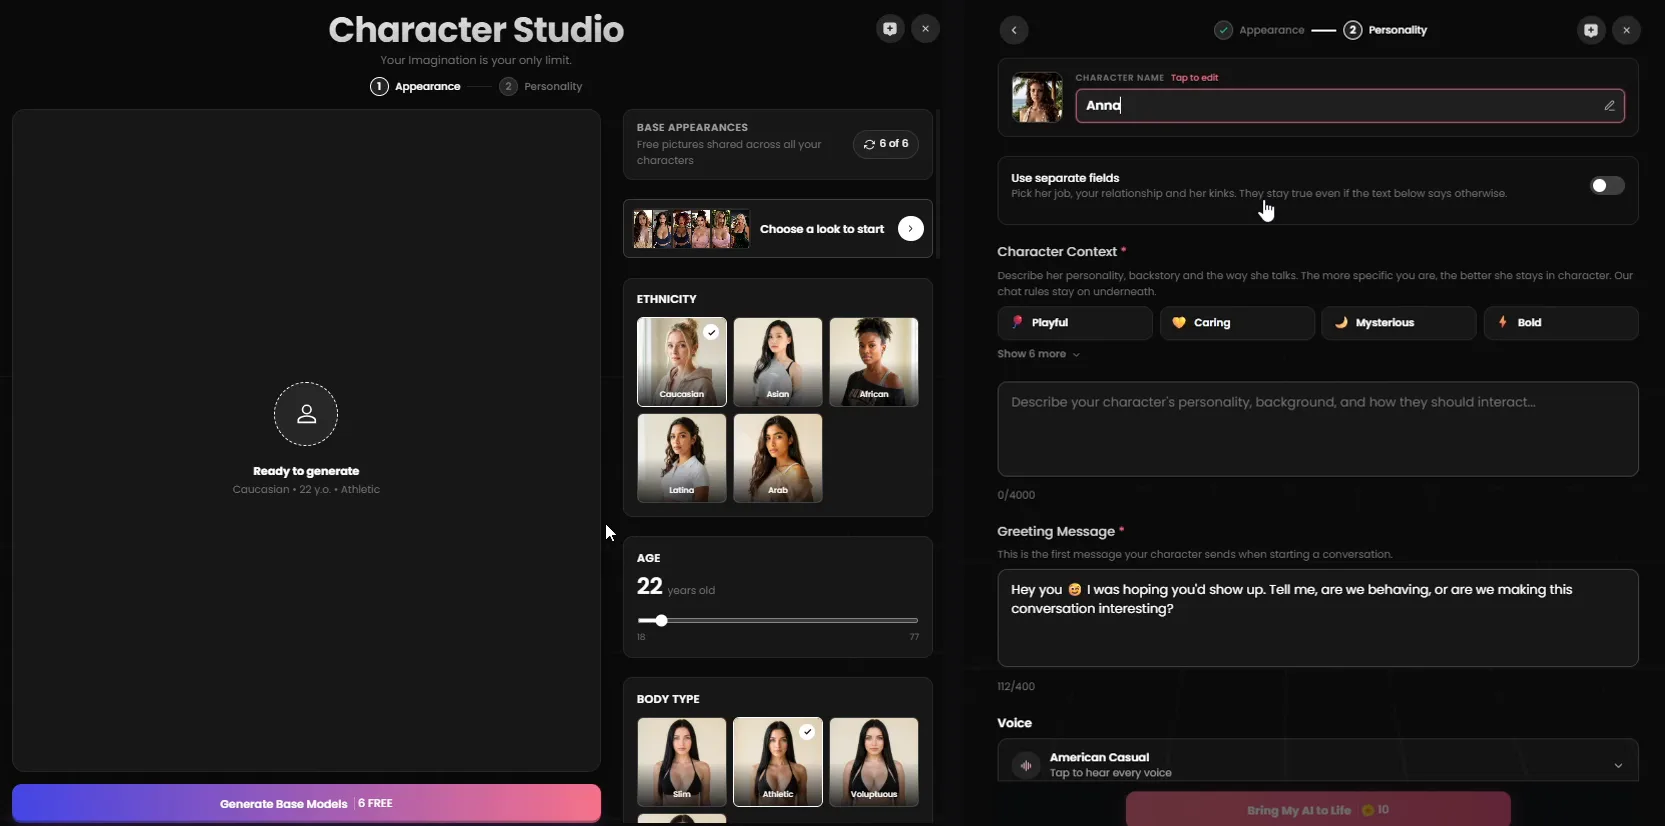Click the Character Context description text area

pos(1318,429)
